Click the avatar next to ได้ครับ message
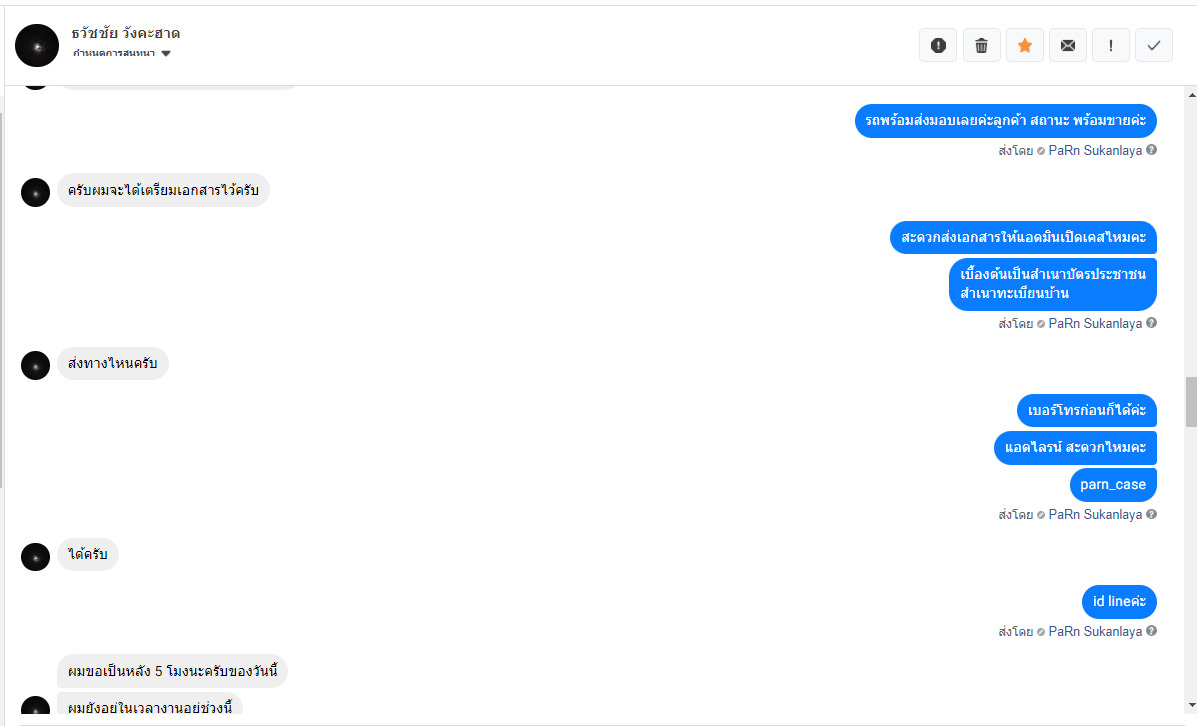The image size is (1197, 726). pyautogui.click(x=35, y=557)
